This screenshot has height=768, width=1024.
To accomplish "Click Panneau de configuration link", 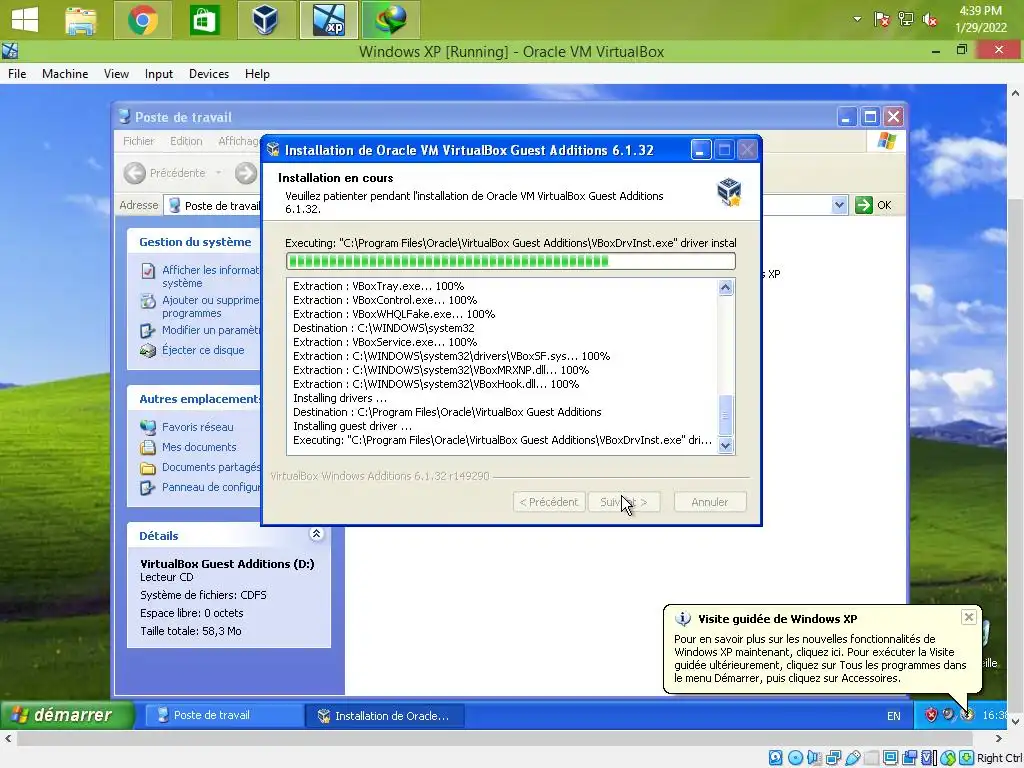I will point(211,487).
